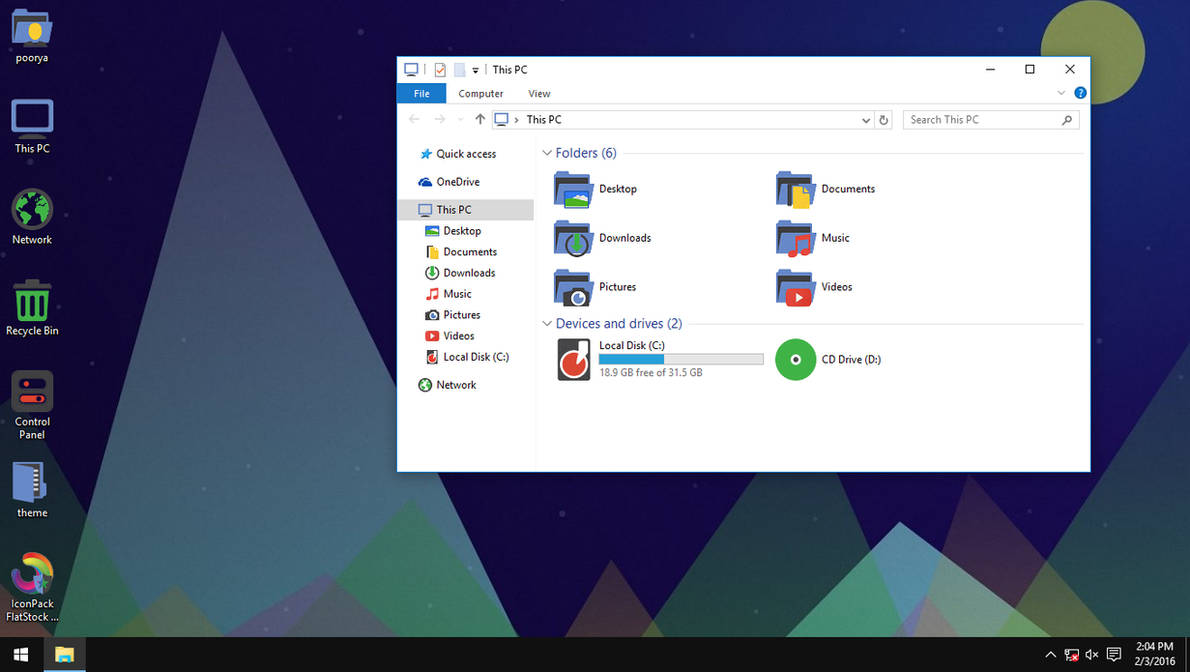Select This PC in navigation pane

[466, 210]
